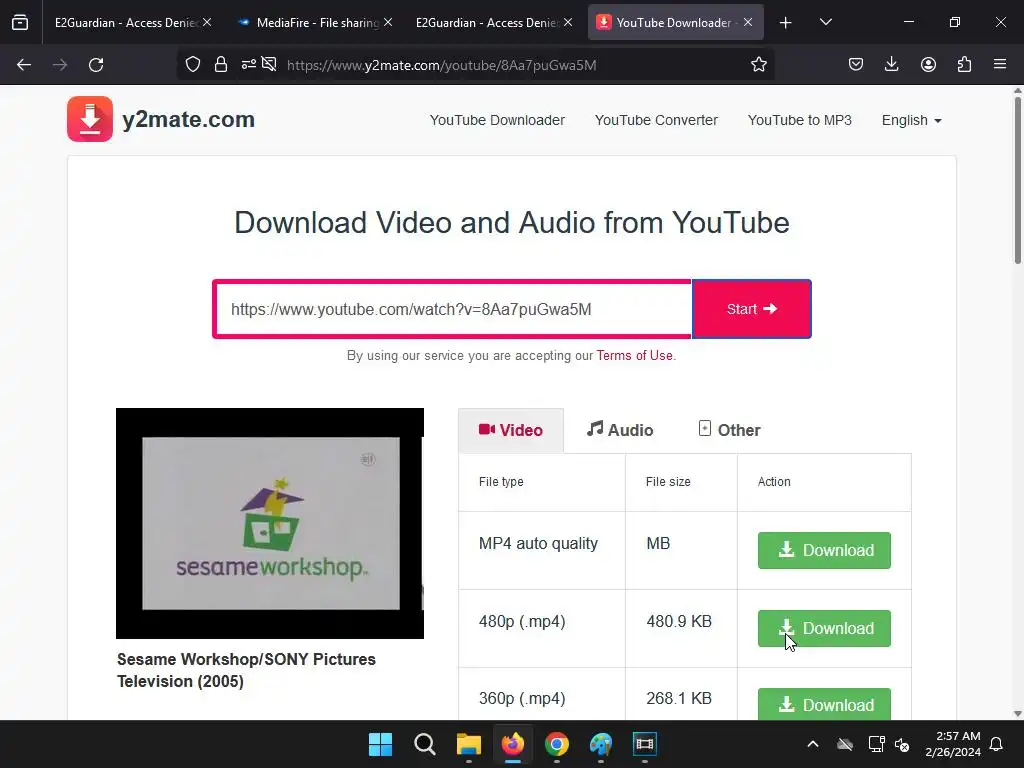Image resolution: width=1024 pixels, height=768 pixels.
Task: Open the Firefox account icon
Action: (928, 65)
